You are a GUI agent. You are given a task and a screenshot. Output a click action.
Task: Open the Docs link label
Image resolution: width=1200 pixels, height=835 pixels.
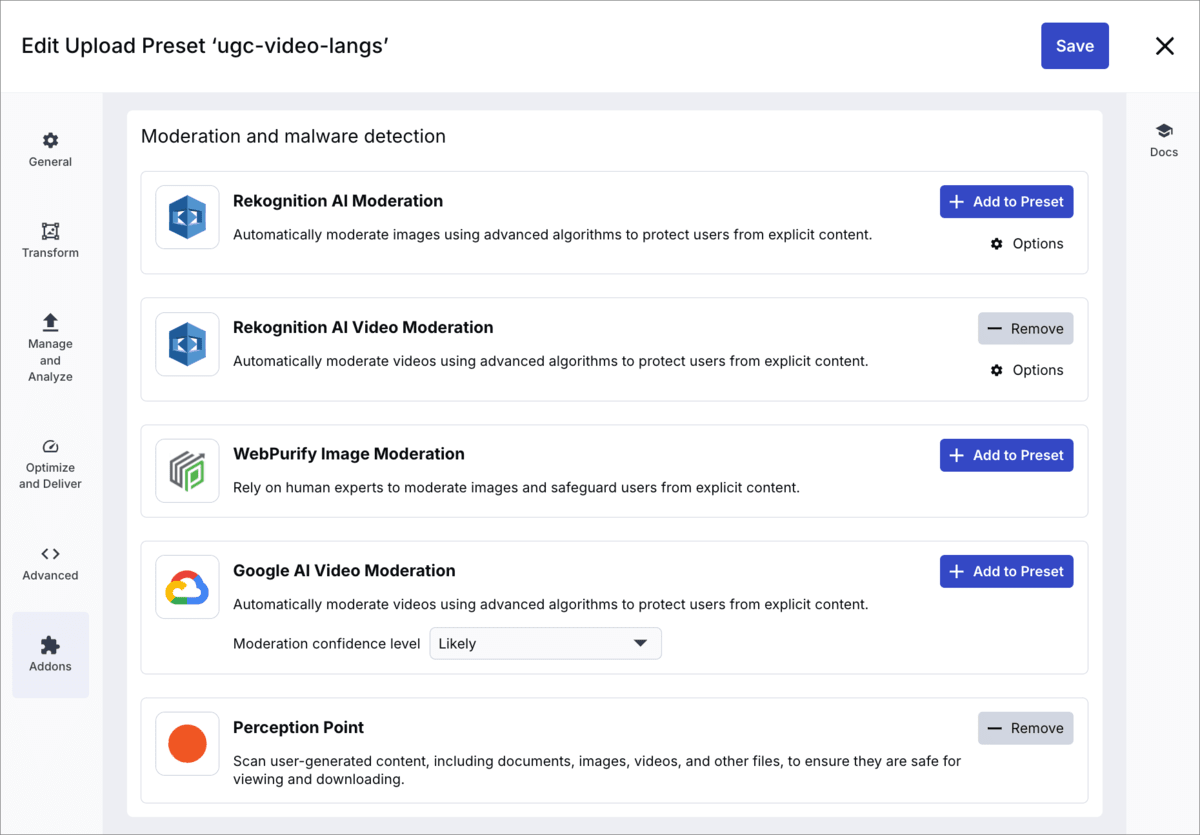(x=1164, y=153)
